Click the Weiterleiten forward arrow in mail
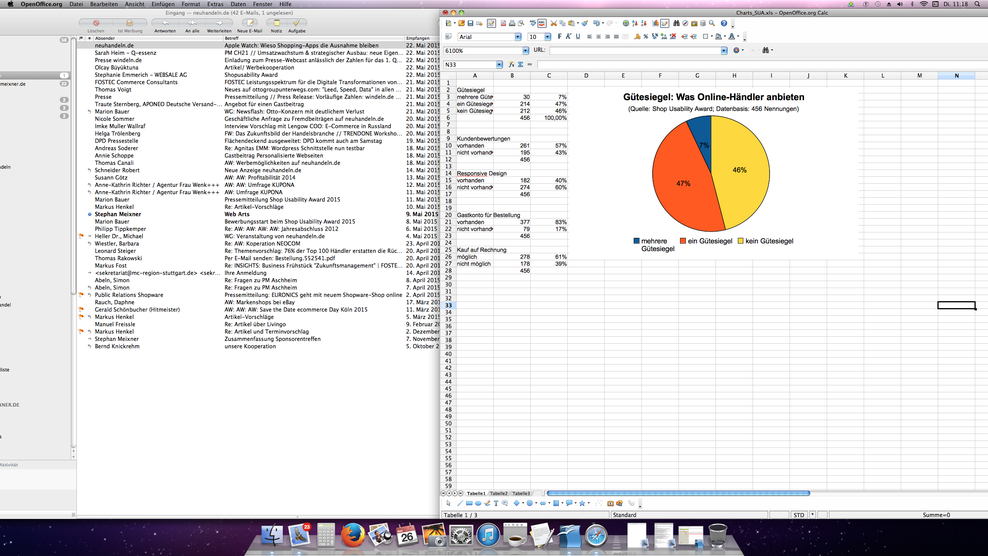 pos(219,23)
